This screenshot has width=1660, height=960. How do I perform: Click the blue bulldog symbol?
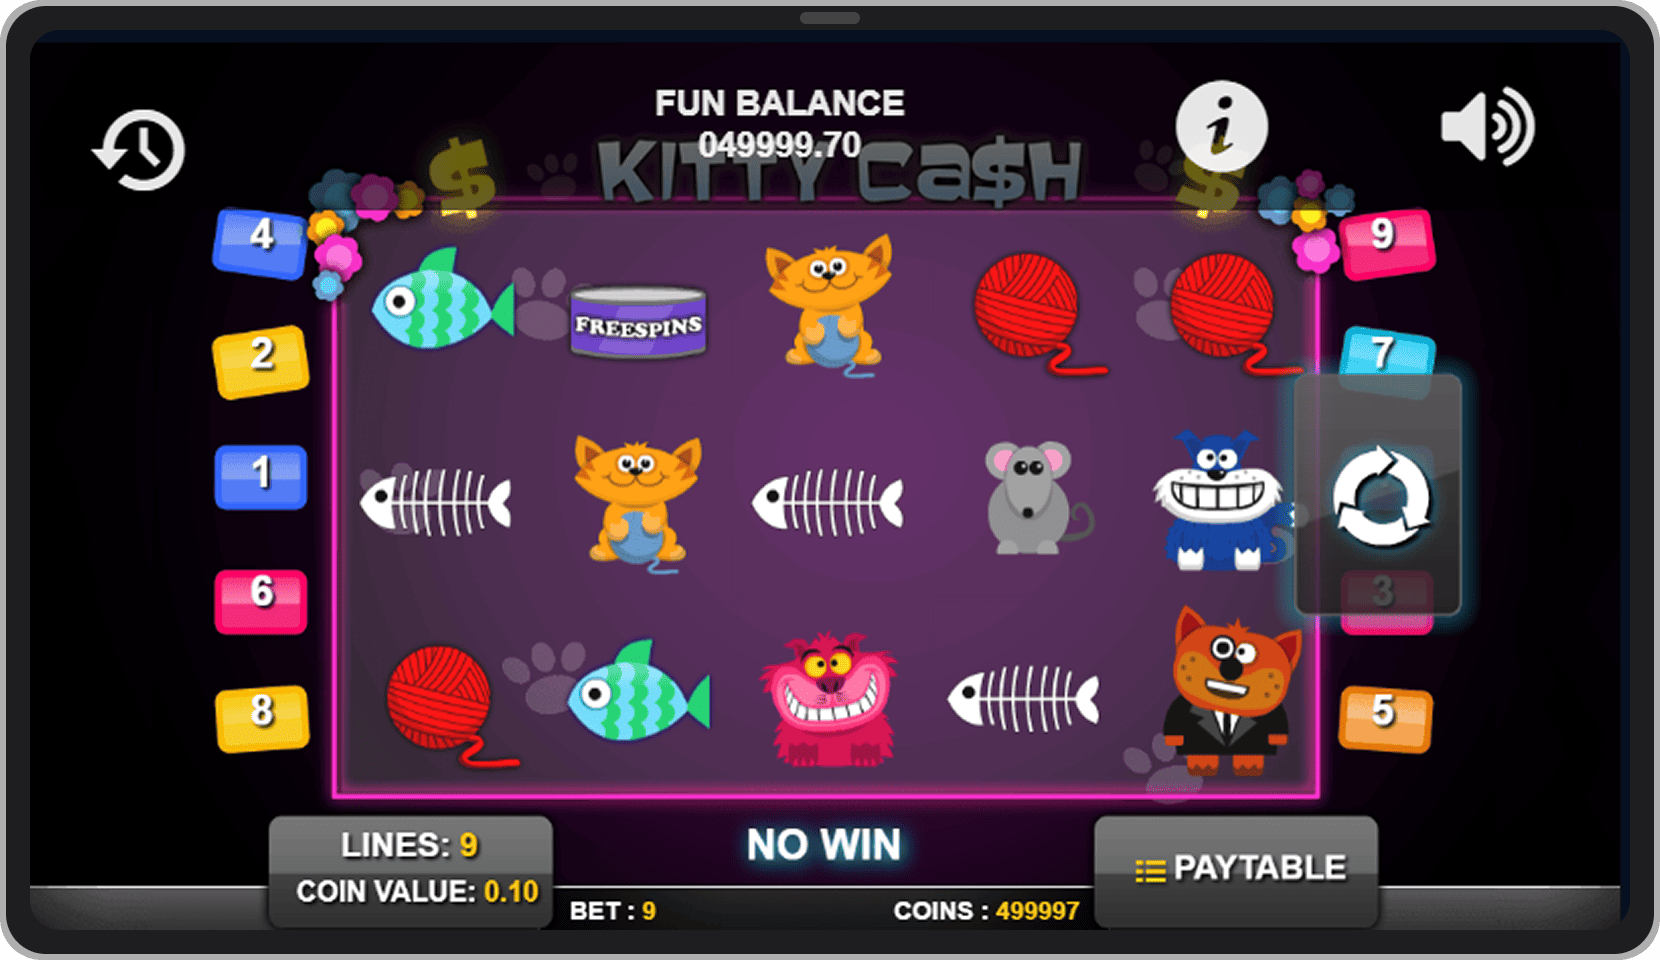click(1219, 500)
